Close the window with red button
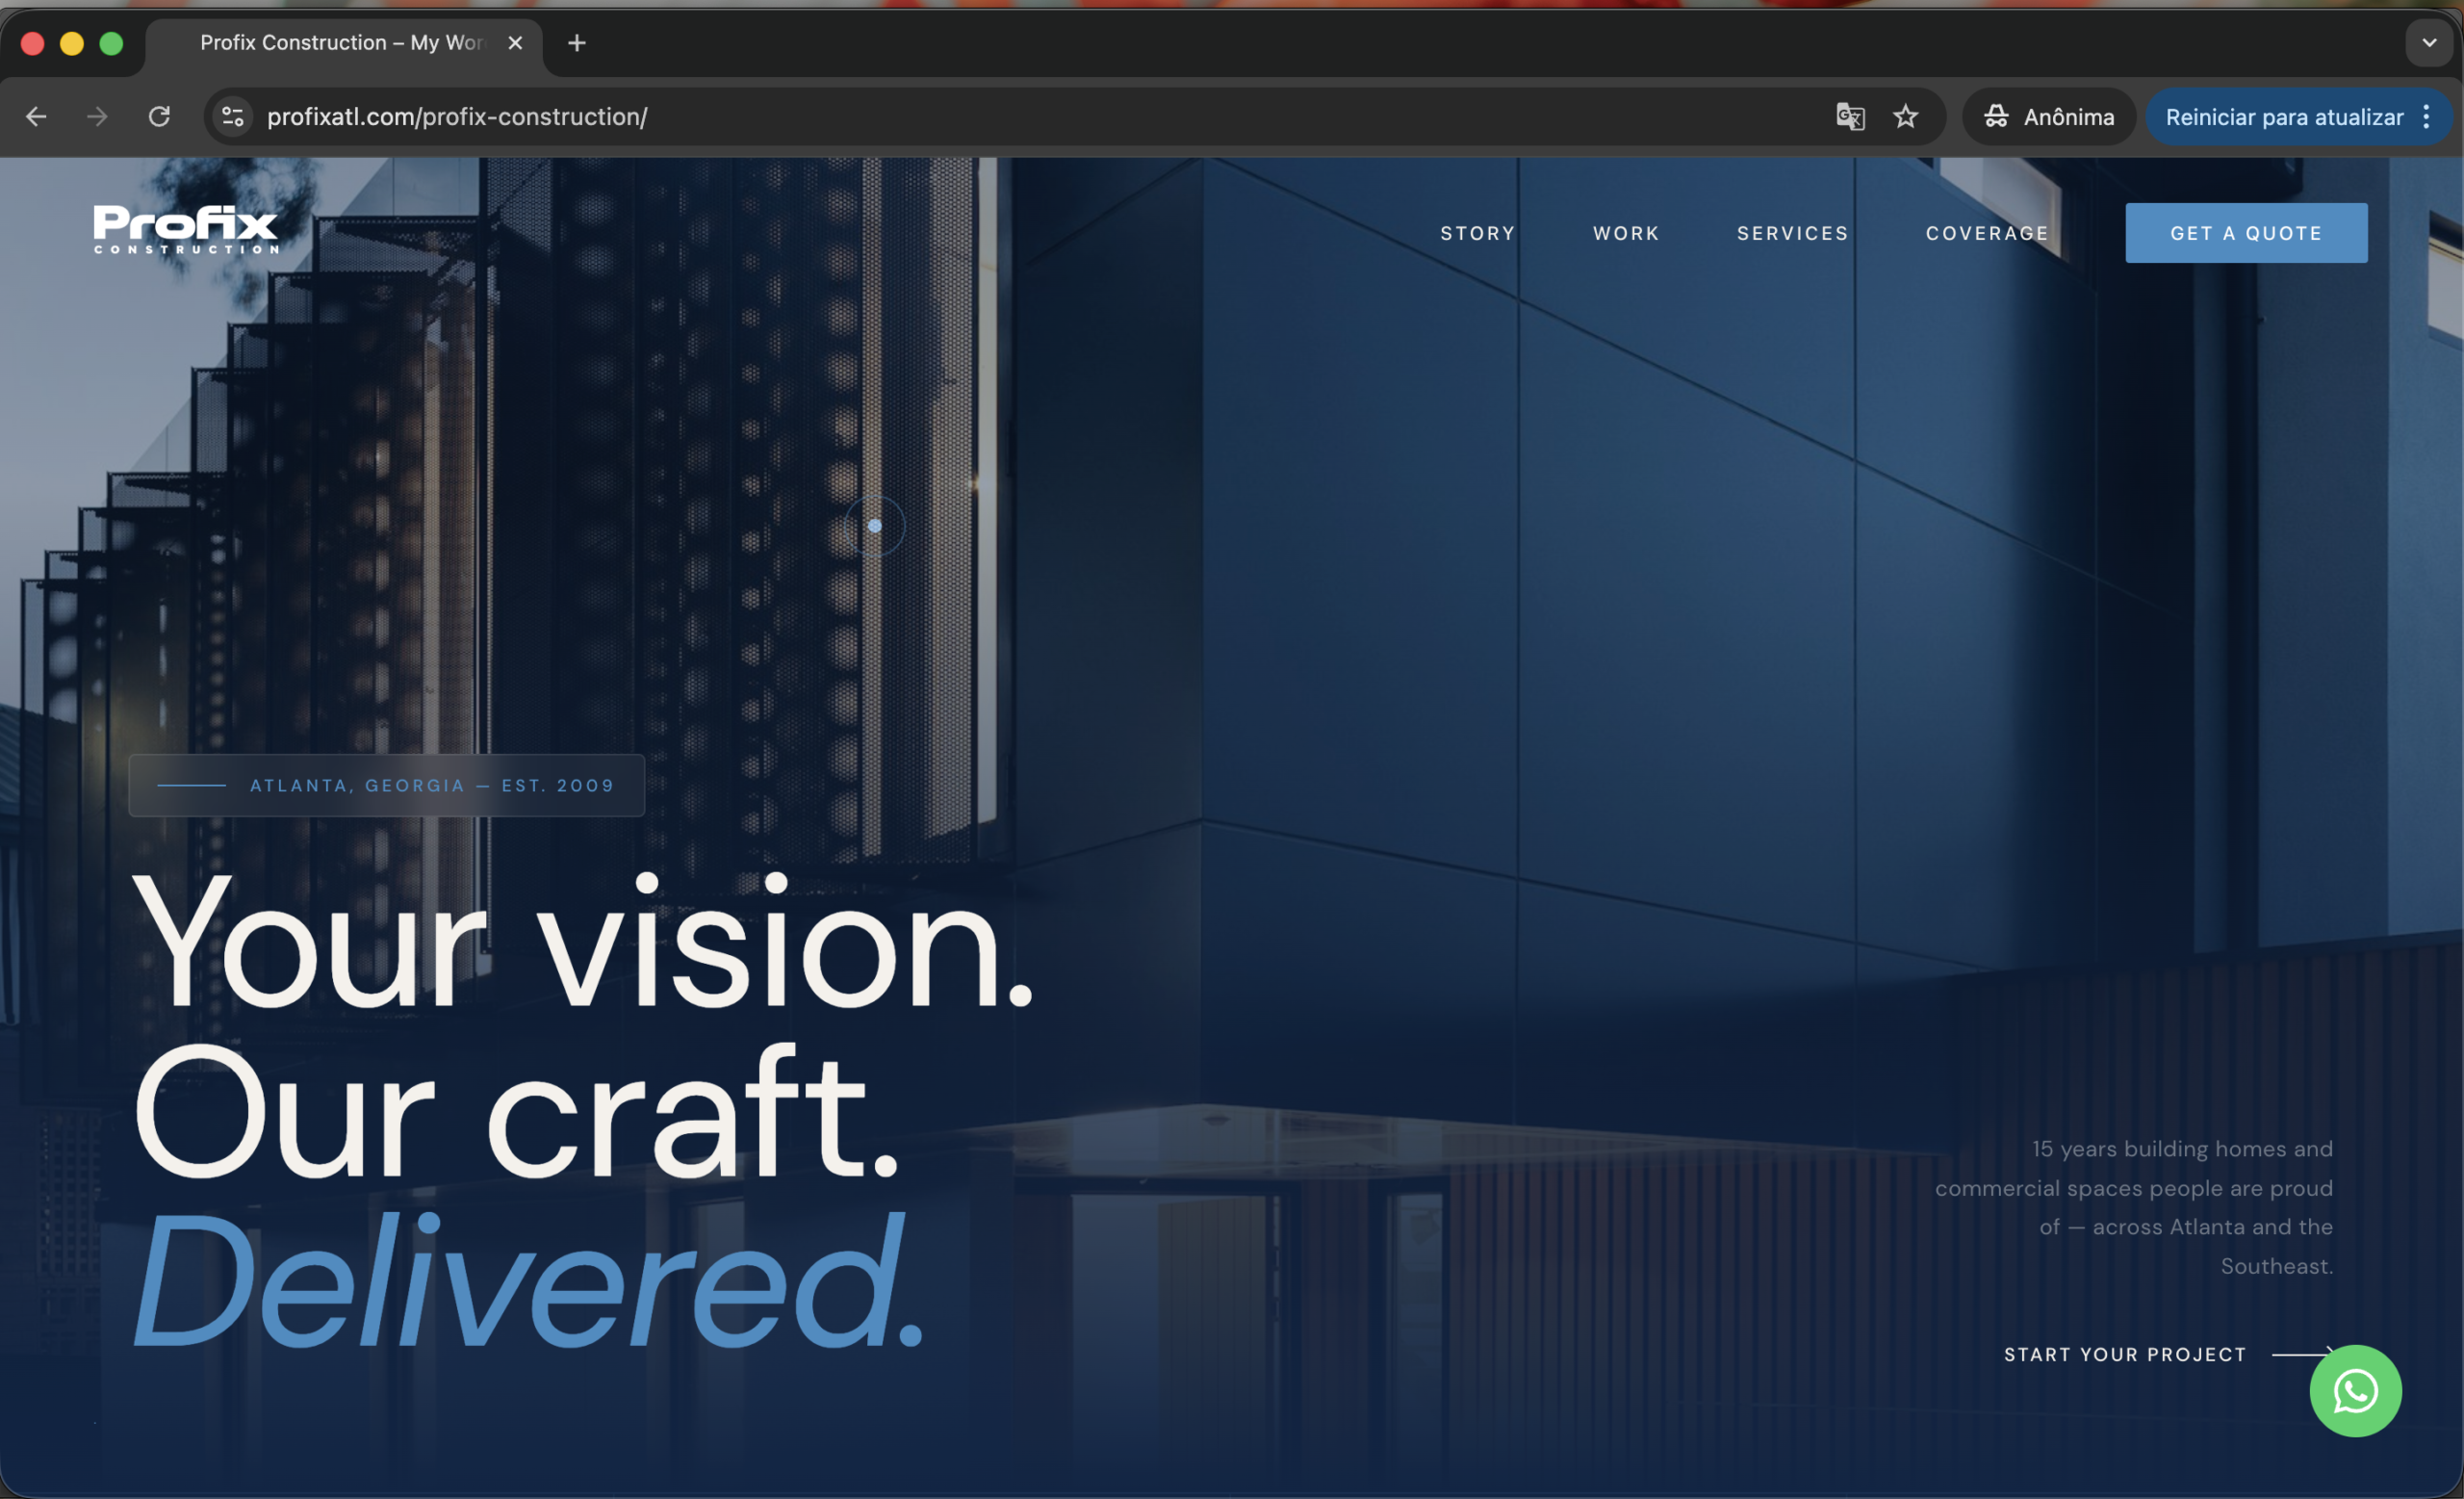 click(x=32, y=43)
